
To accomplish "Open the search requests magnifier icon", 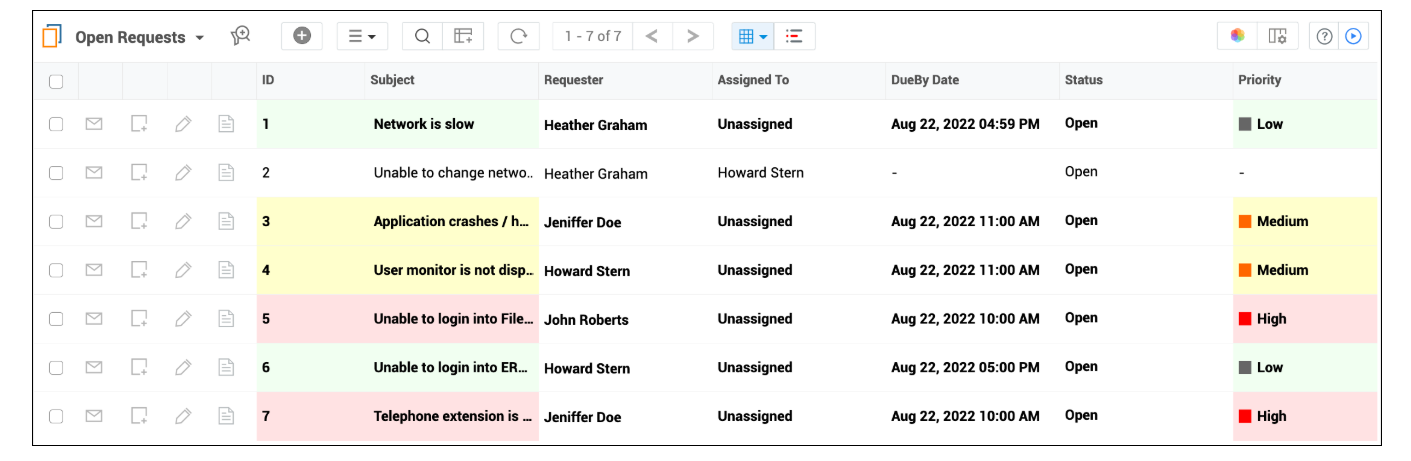I will [x=422, y=36].
